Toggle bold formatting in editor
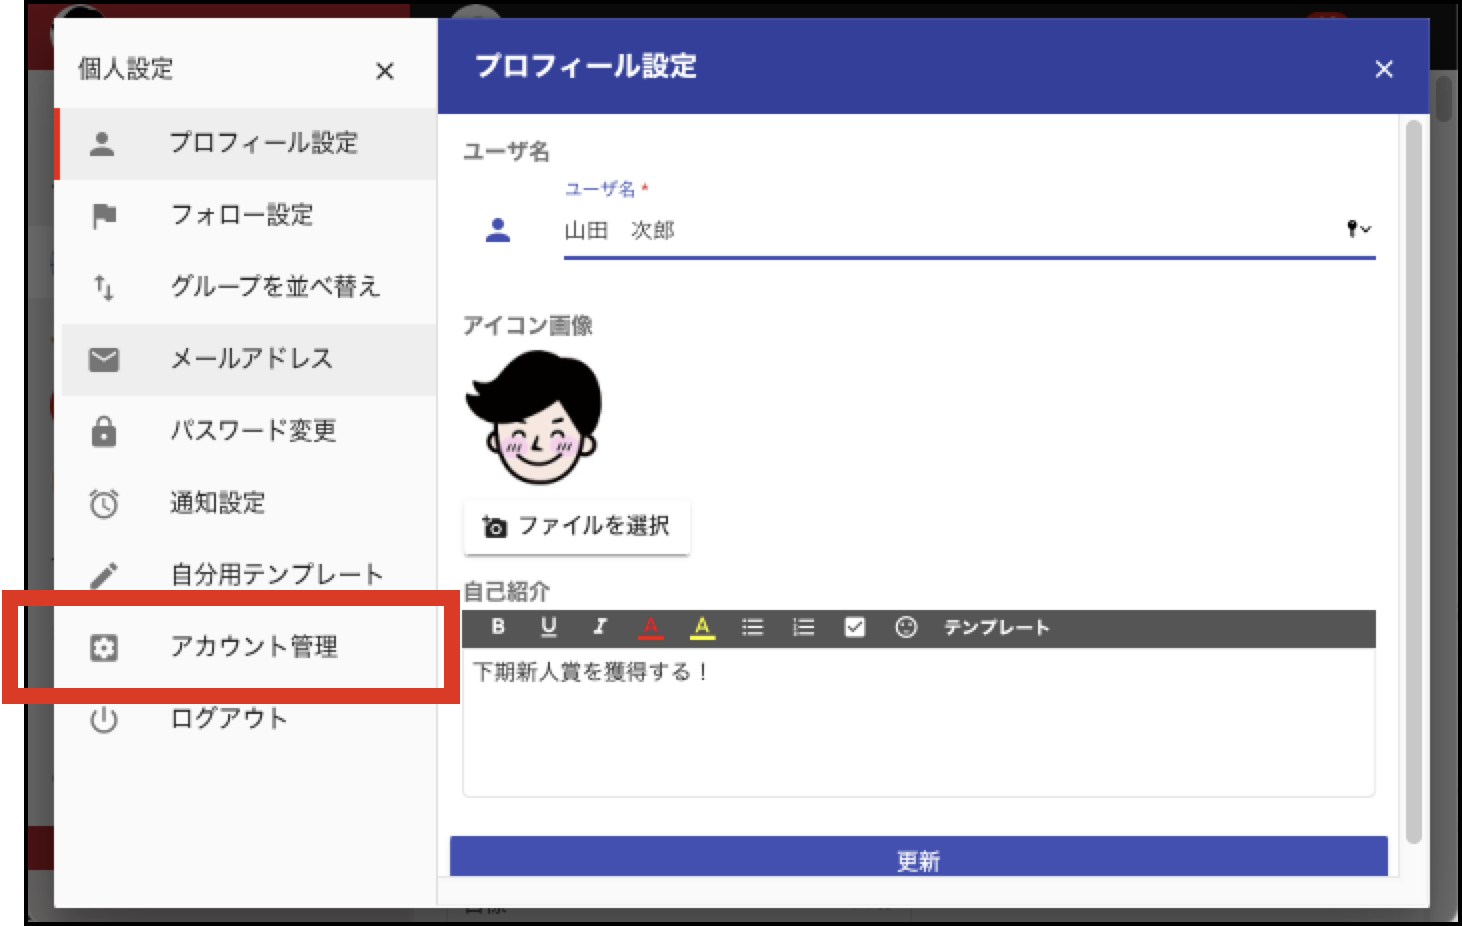The image size is (1462, 926). [498, 627]
